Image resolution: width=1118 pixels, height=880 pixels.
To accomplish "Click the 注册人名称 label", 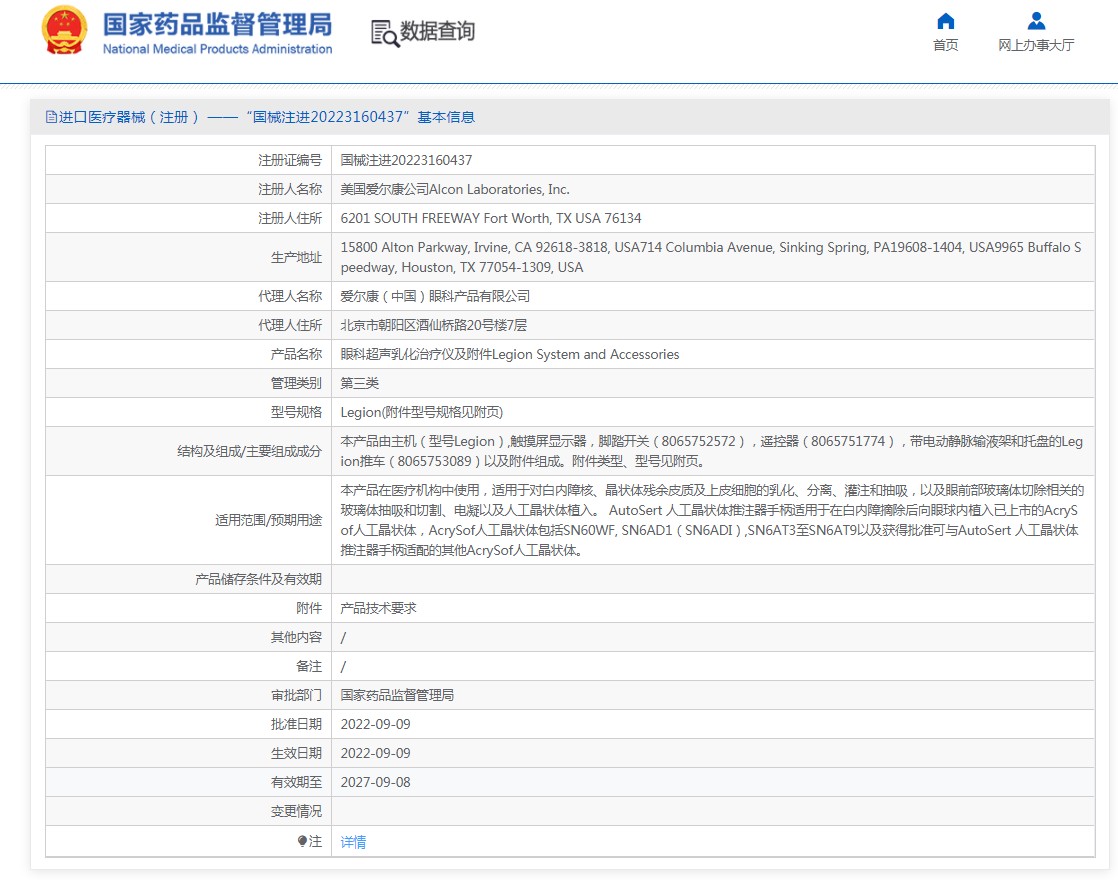I will (x=289, y=189).
